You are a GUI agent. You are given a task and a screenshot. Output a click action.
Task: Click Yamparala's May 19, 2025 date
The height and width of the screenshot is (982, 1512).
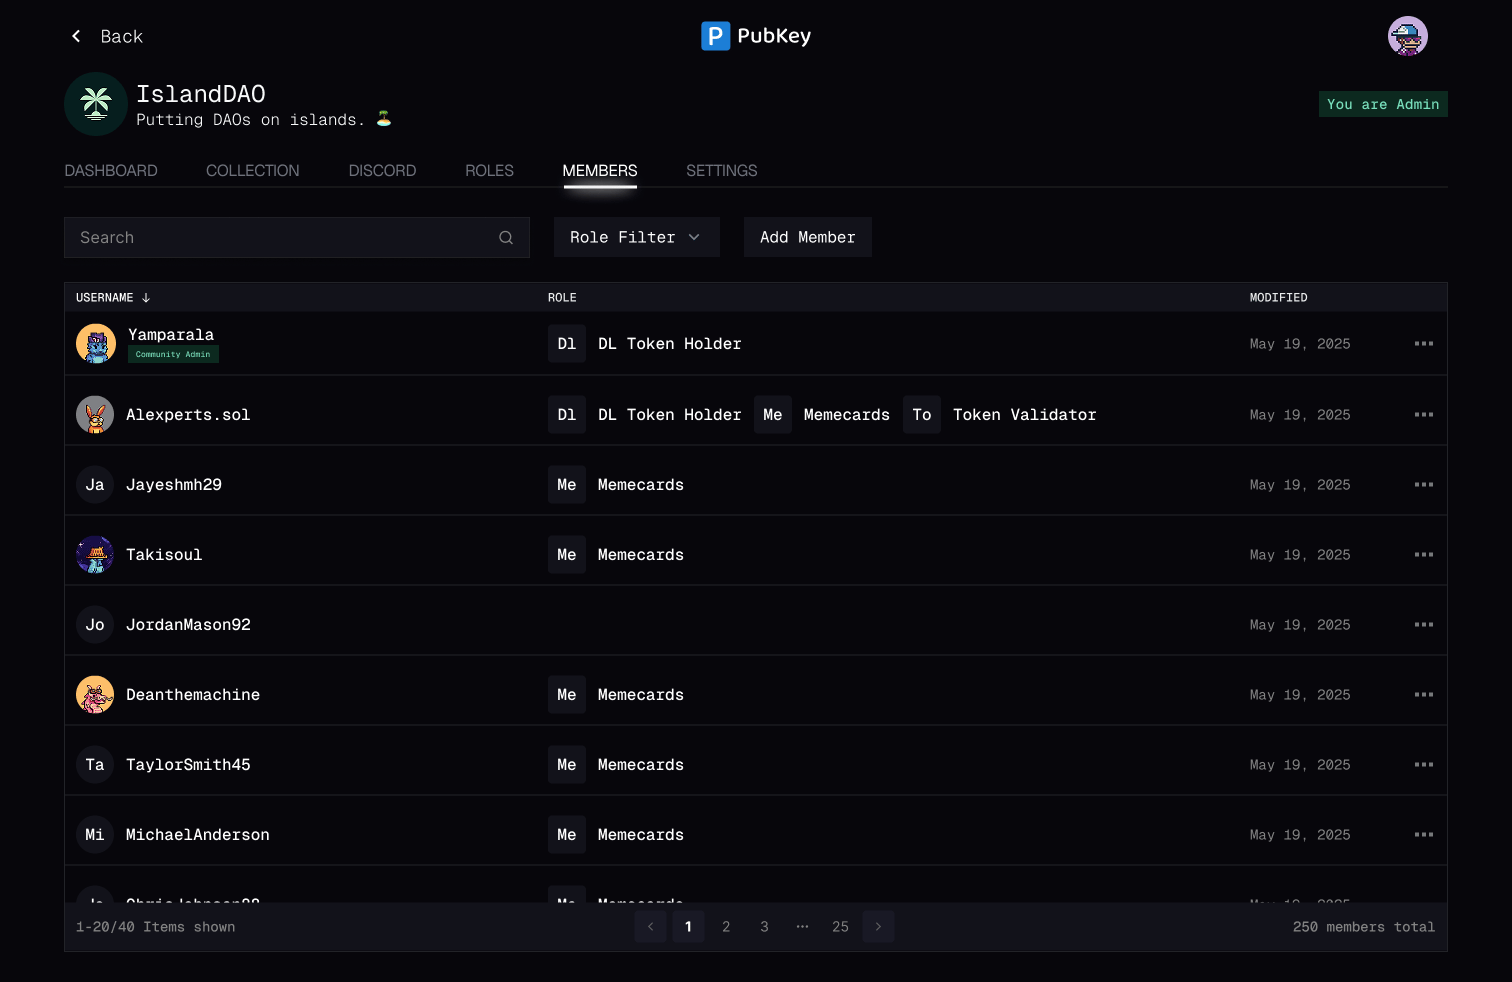[1300, 344]
